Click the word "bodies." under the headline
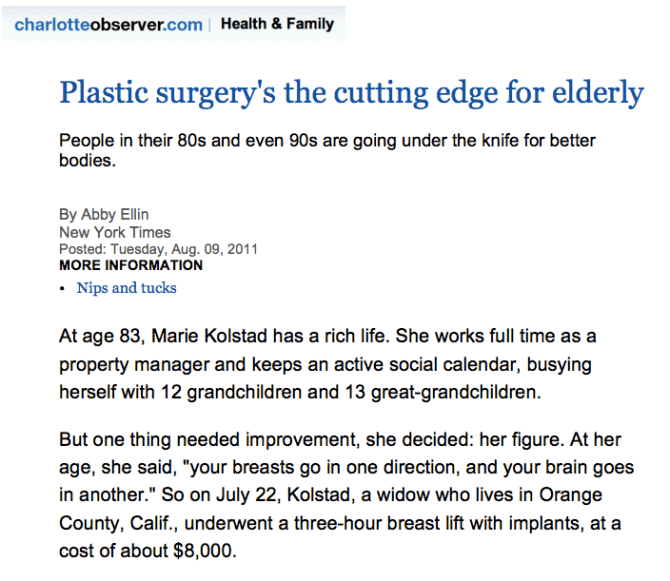Image resolution: width=670 pixels, height=581 pixels. [88, 161]
